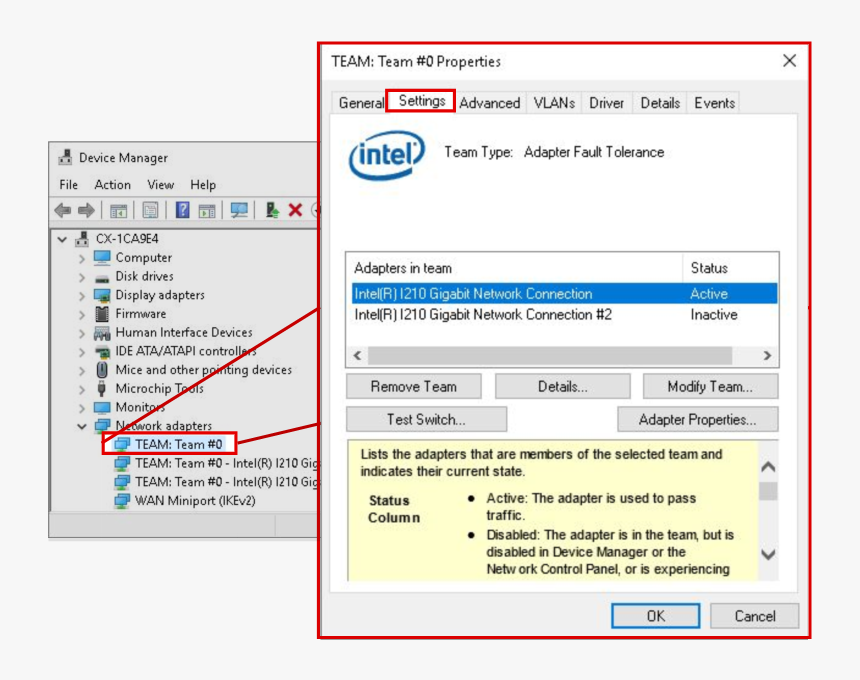Viewport: 860px width, 680px height.
Task: Open the Properties toolbar icon in Device Manager
Action: tap(150, 210)
